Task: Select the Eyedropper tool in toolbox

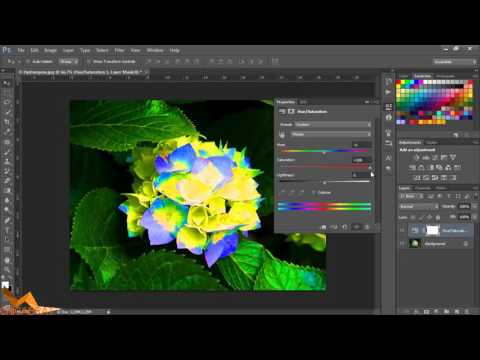Action: point(7,132)
